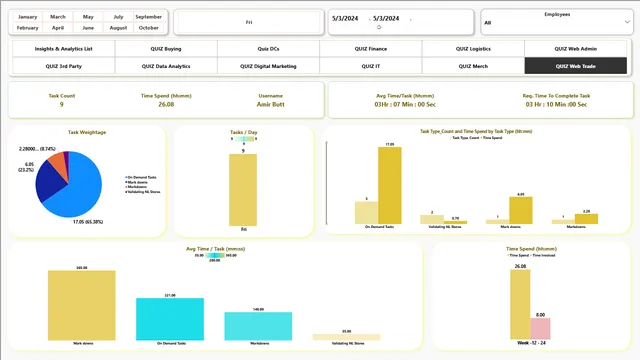
Task: Select Markdowns 140.00 average time bar
Action: [258, 326]
